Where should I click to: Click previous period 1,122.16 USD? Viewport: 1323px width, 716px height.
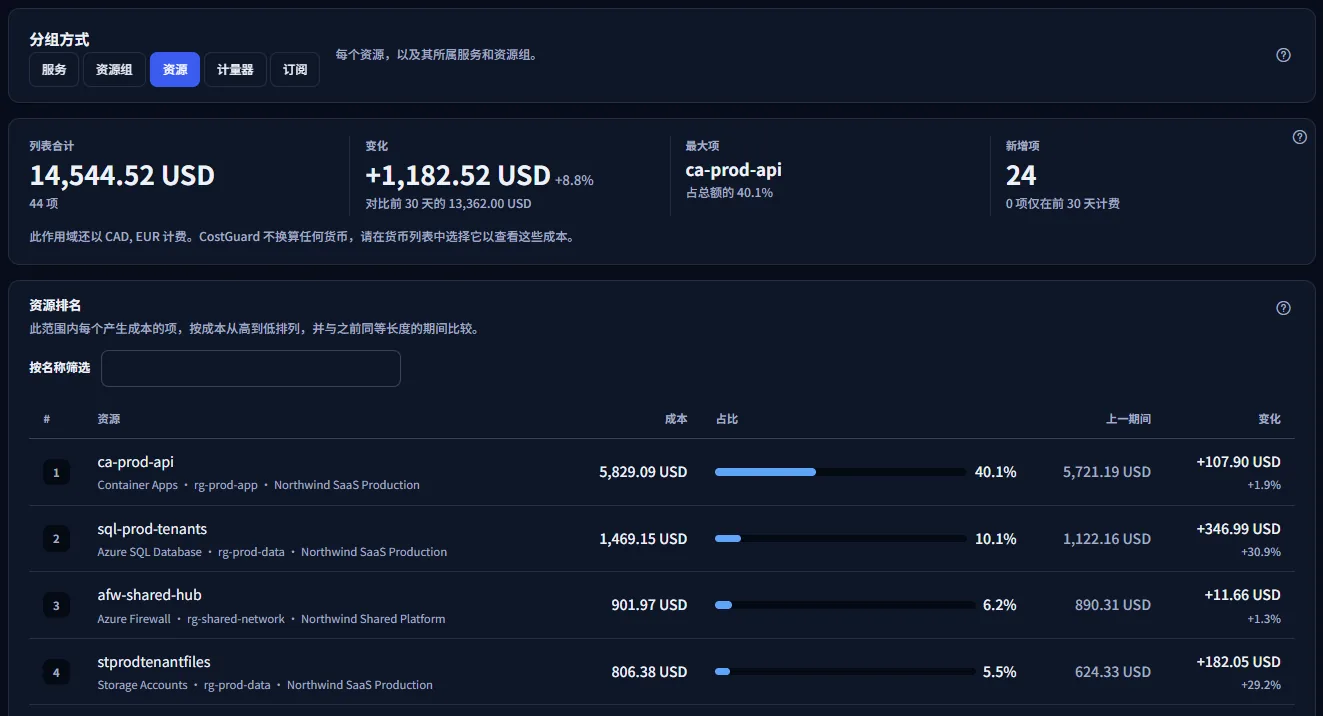point(1107,539)
